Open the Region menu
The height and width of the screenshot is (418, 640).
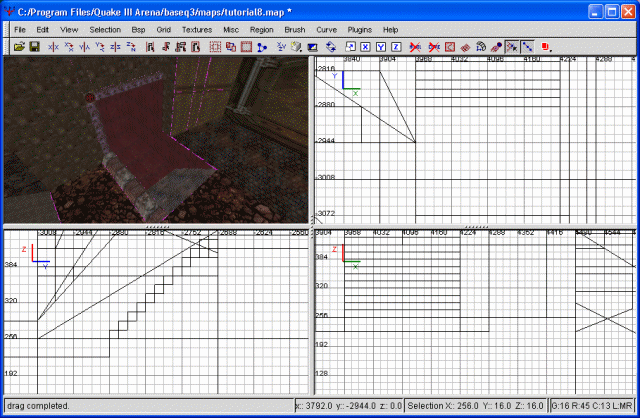tap(262, 30)
